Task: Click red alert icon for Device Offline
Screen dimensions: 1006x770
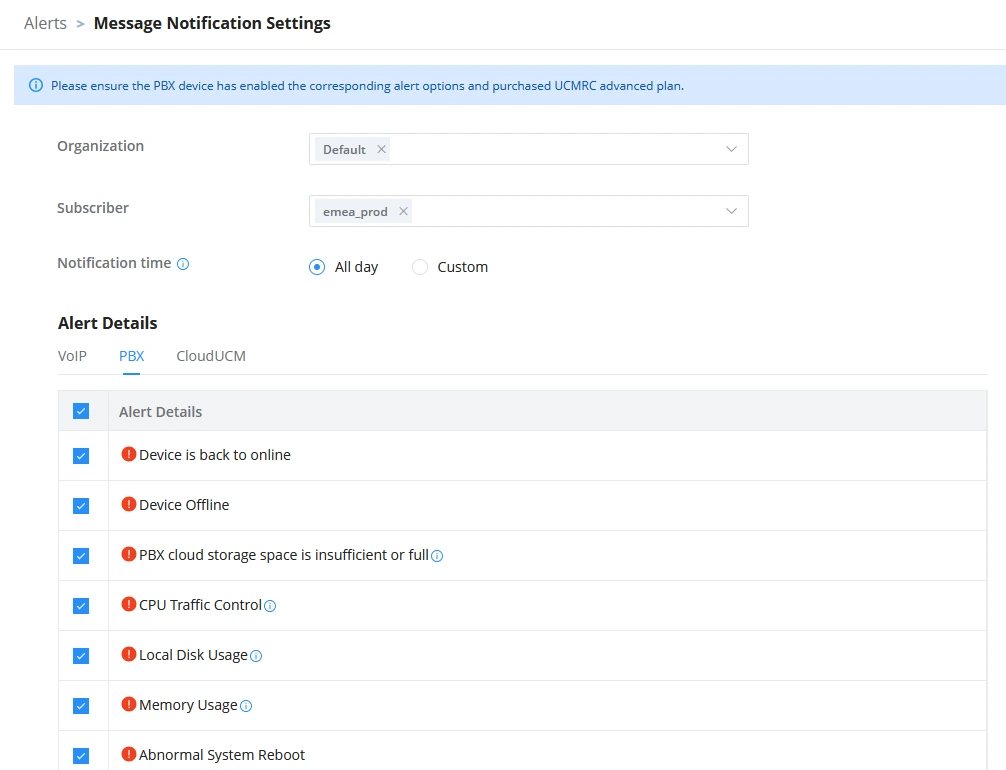Action: (x=129, y=504)
